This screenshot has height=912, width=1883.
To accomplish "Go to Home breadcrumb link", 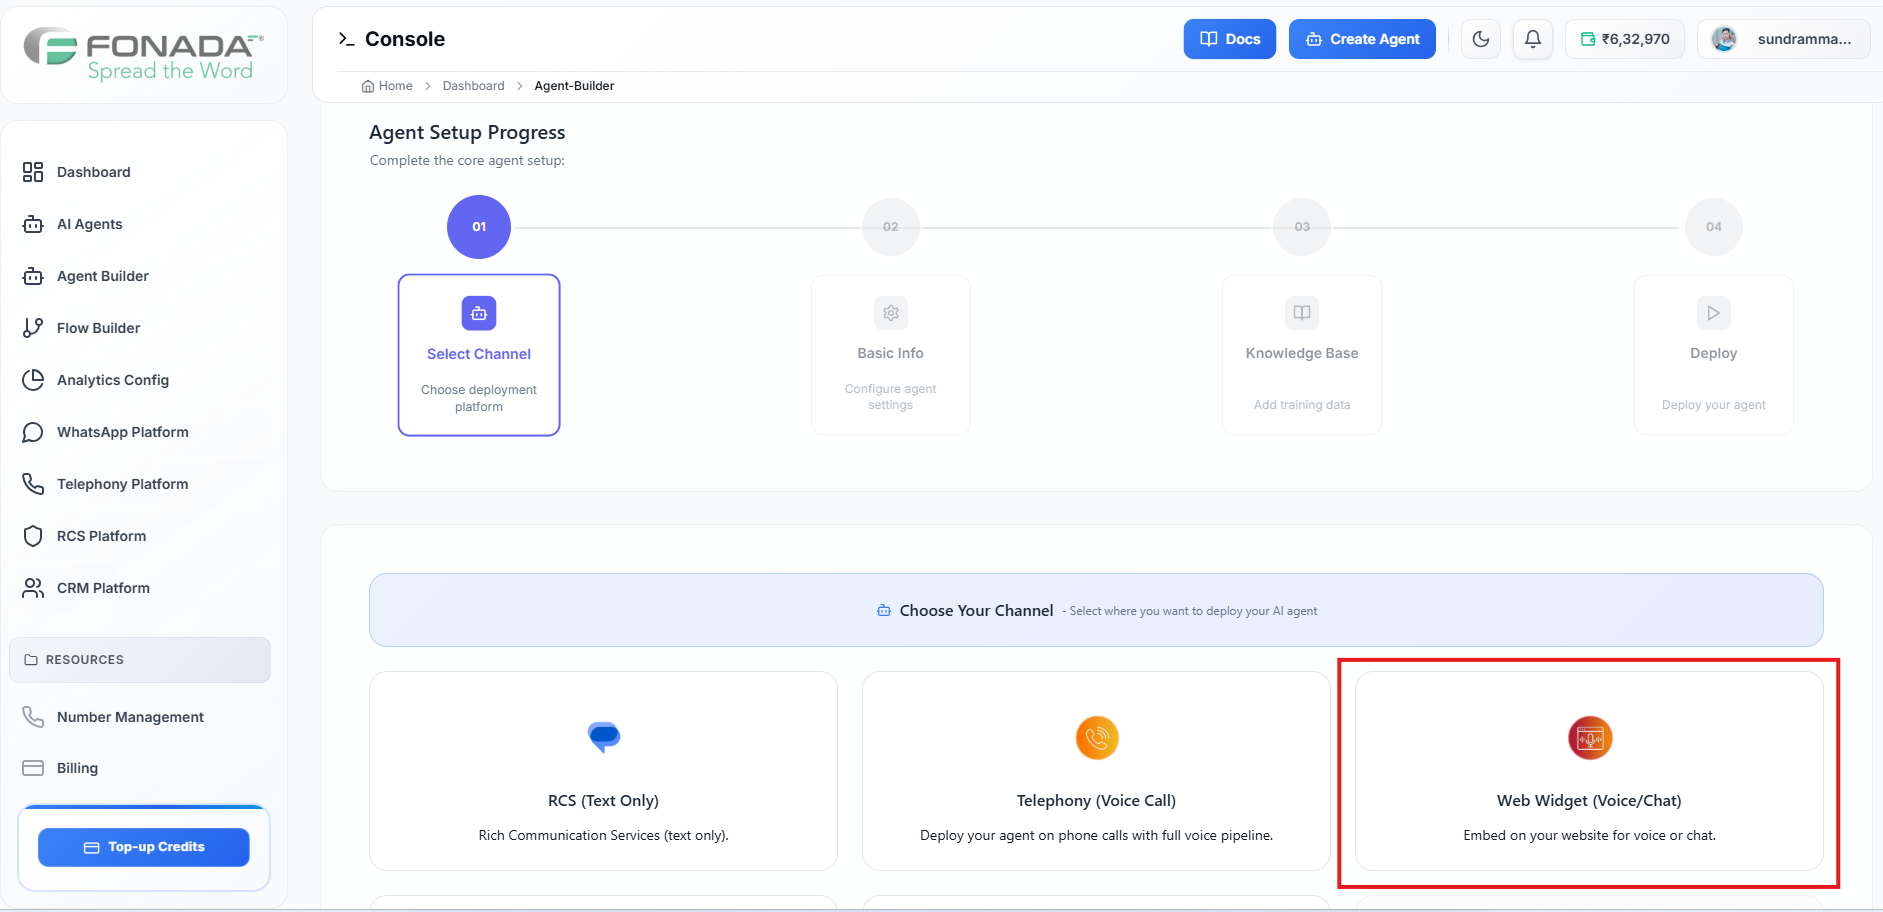I will point(387,86).
